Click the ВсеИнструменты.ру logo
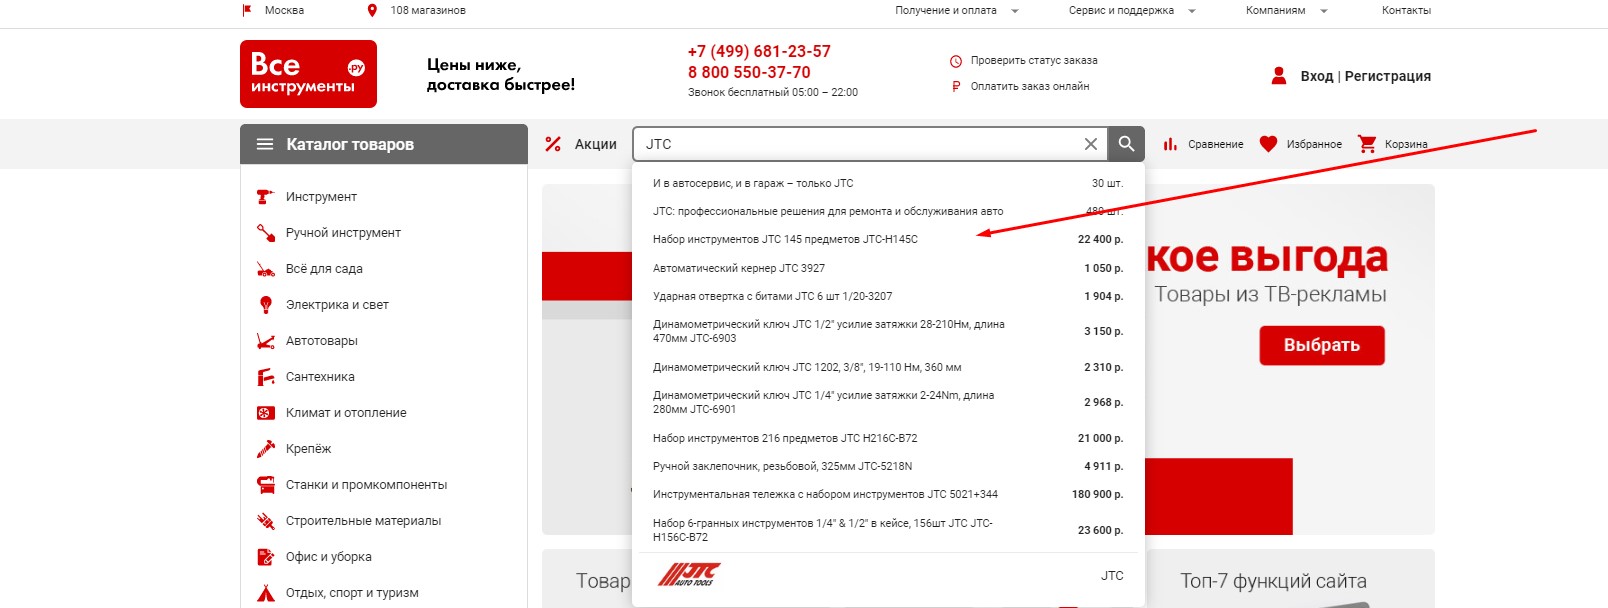The height and width of the screenshot is (608, 1608). [308, 74]
